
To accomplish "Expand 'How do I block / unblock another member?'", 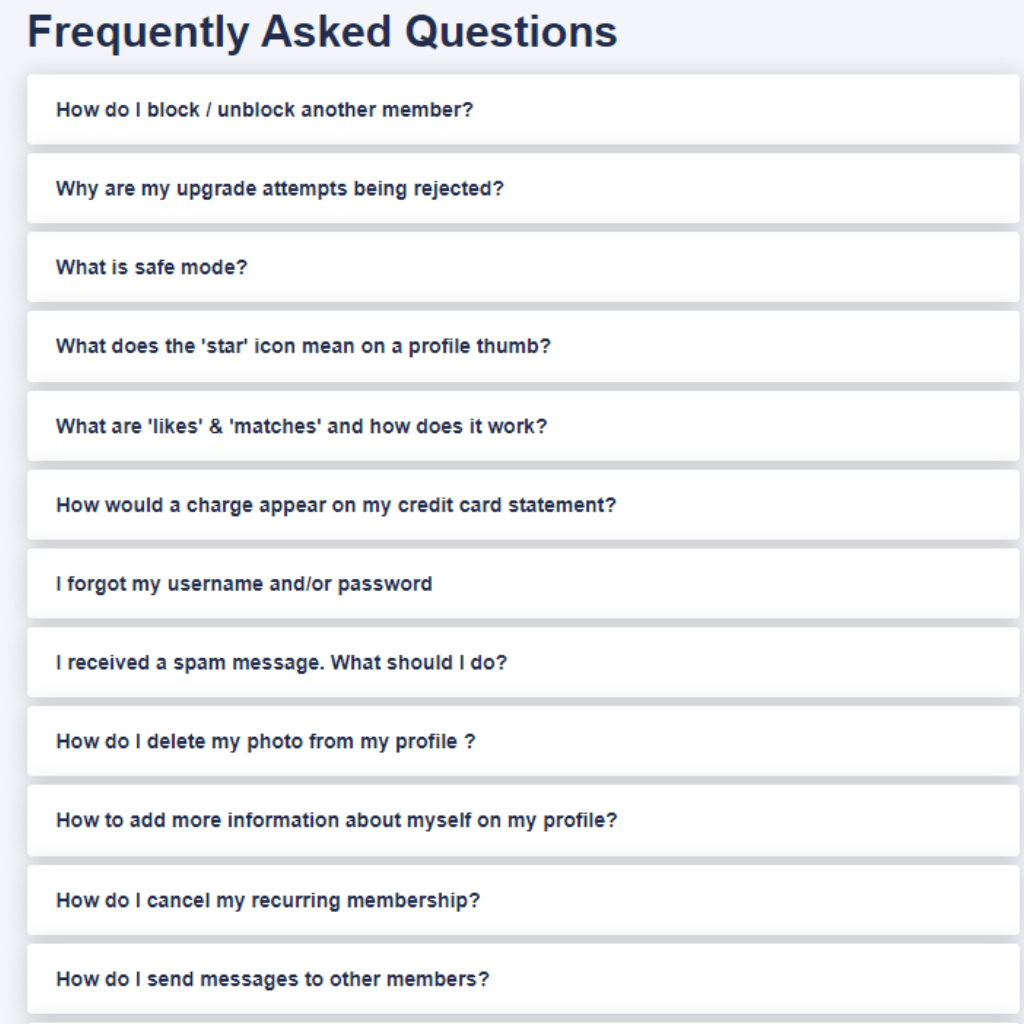I will tap(265, 110).
